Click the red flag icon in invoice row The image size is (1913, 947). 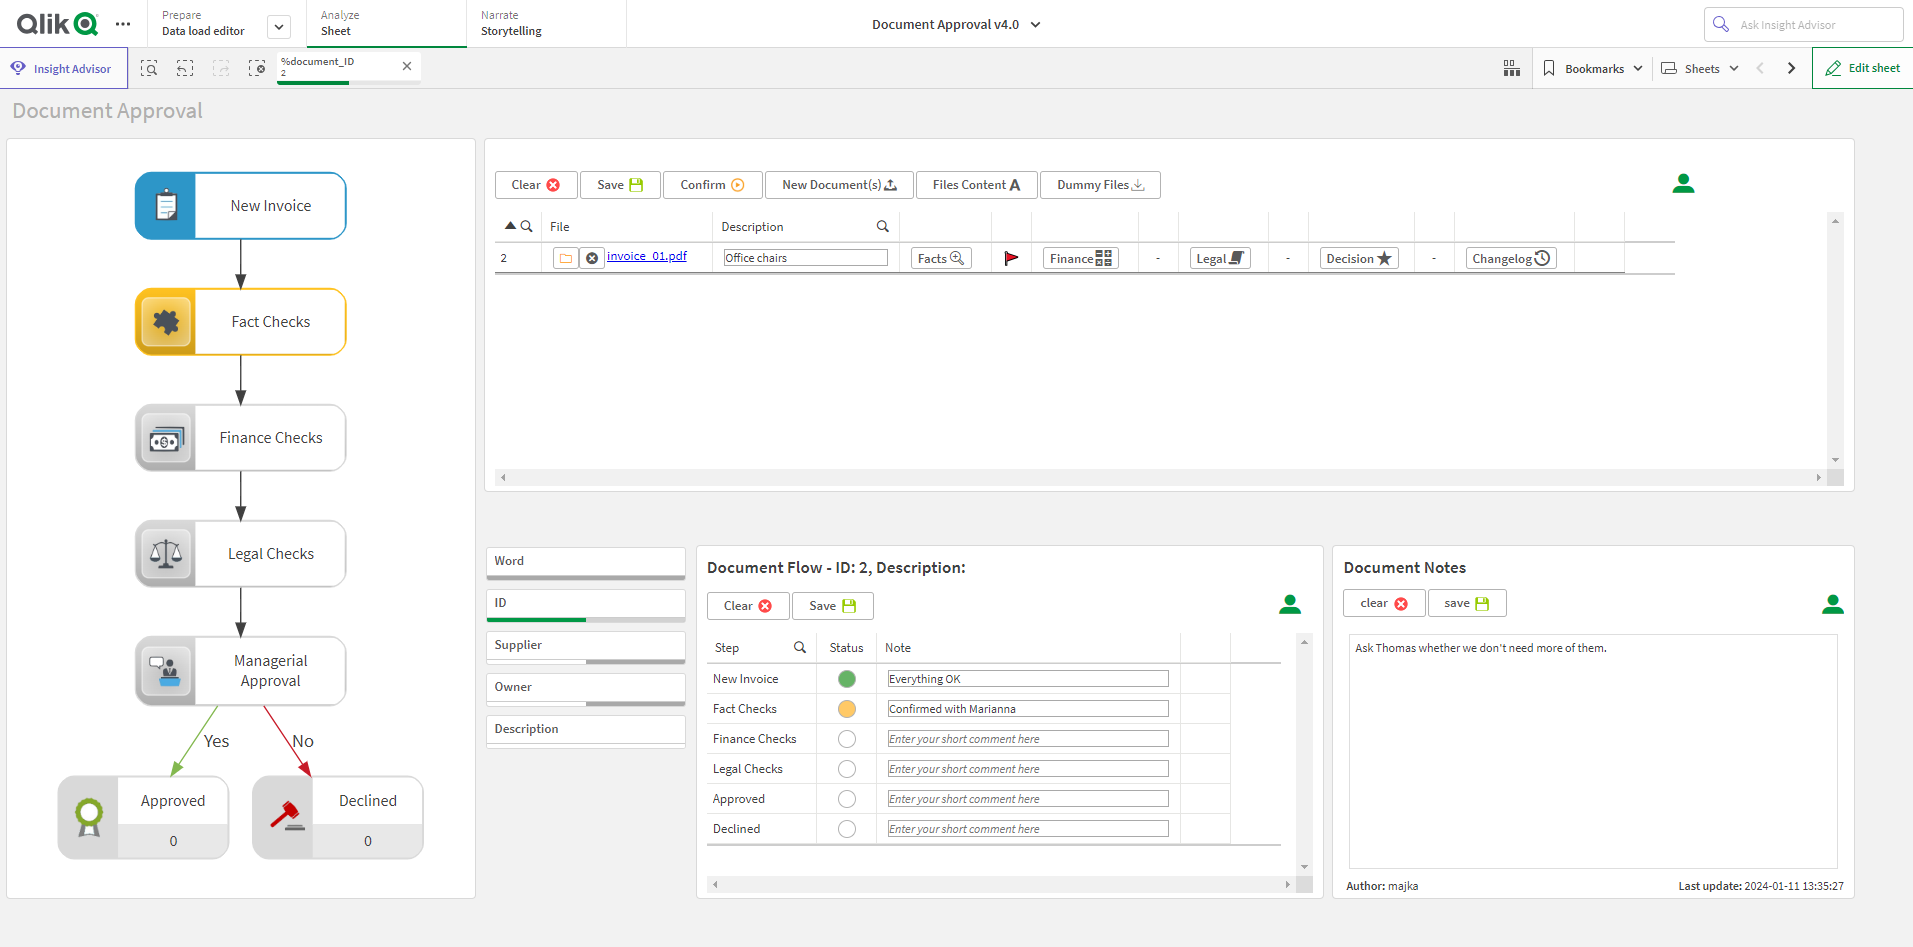[x=1011, y=258]
